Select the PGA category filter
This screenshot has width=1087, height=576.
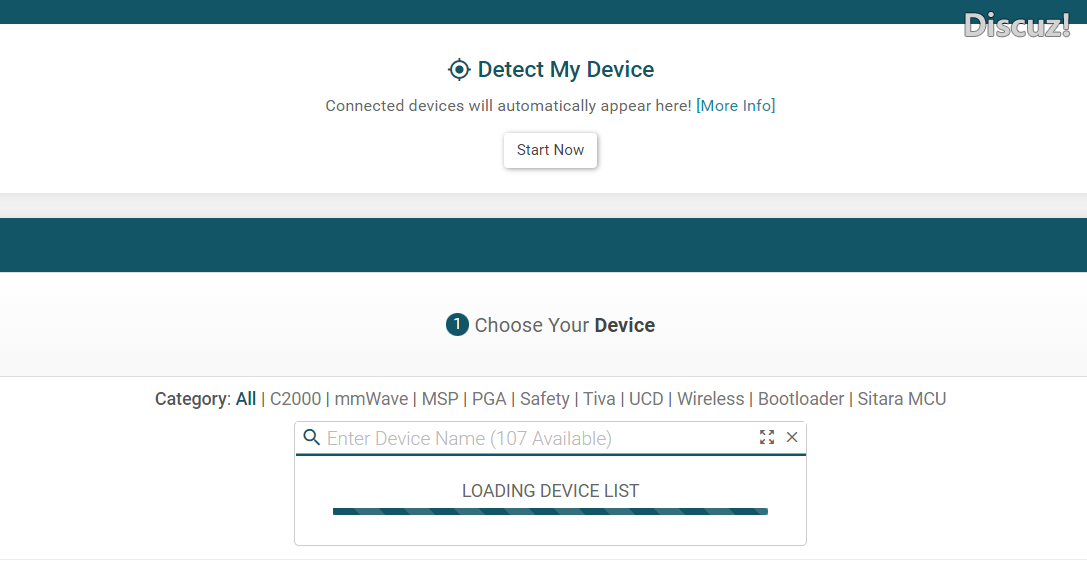(489, 399)
